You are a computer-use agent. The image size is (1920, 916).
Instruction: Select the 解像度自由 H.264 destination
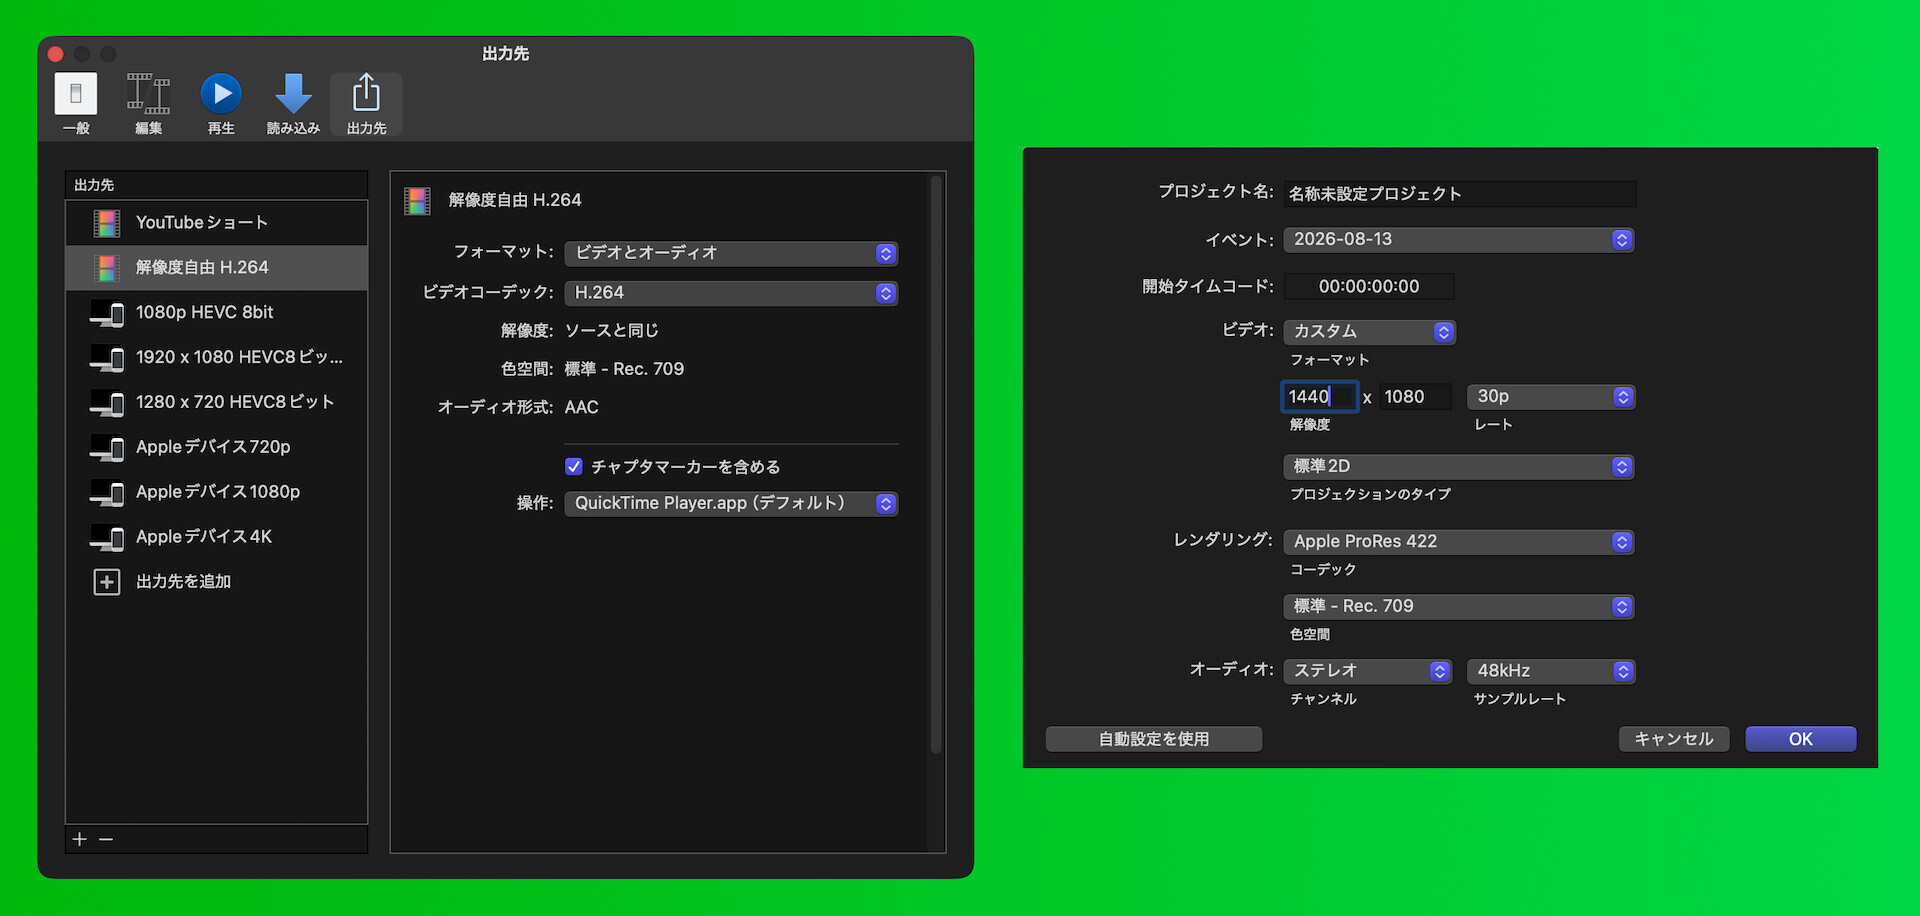(x=217, y=268)
